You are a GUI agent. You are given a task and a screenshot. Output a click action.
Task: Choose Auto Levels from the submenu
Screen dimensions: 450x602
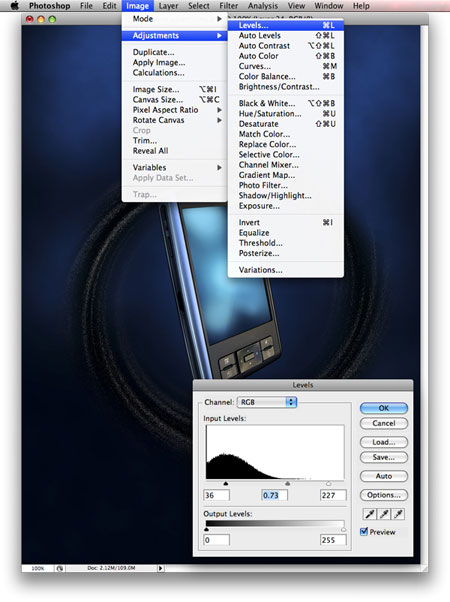click(x=286, y=36)
